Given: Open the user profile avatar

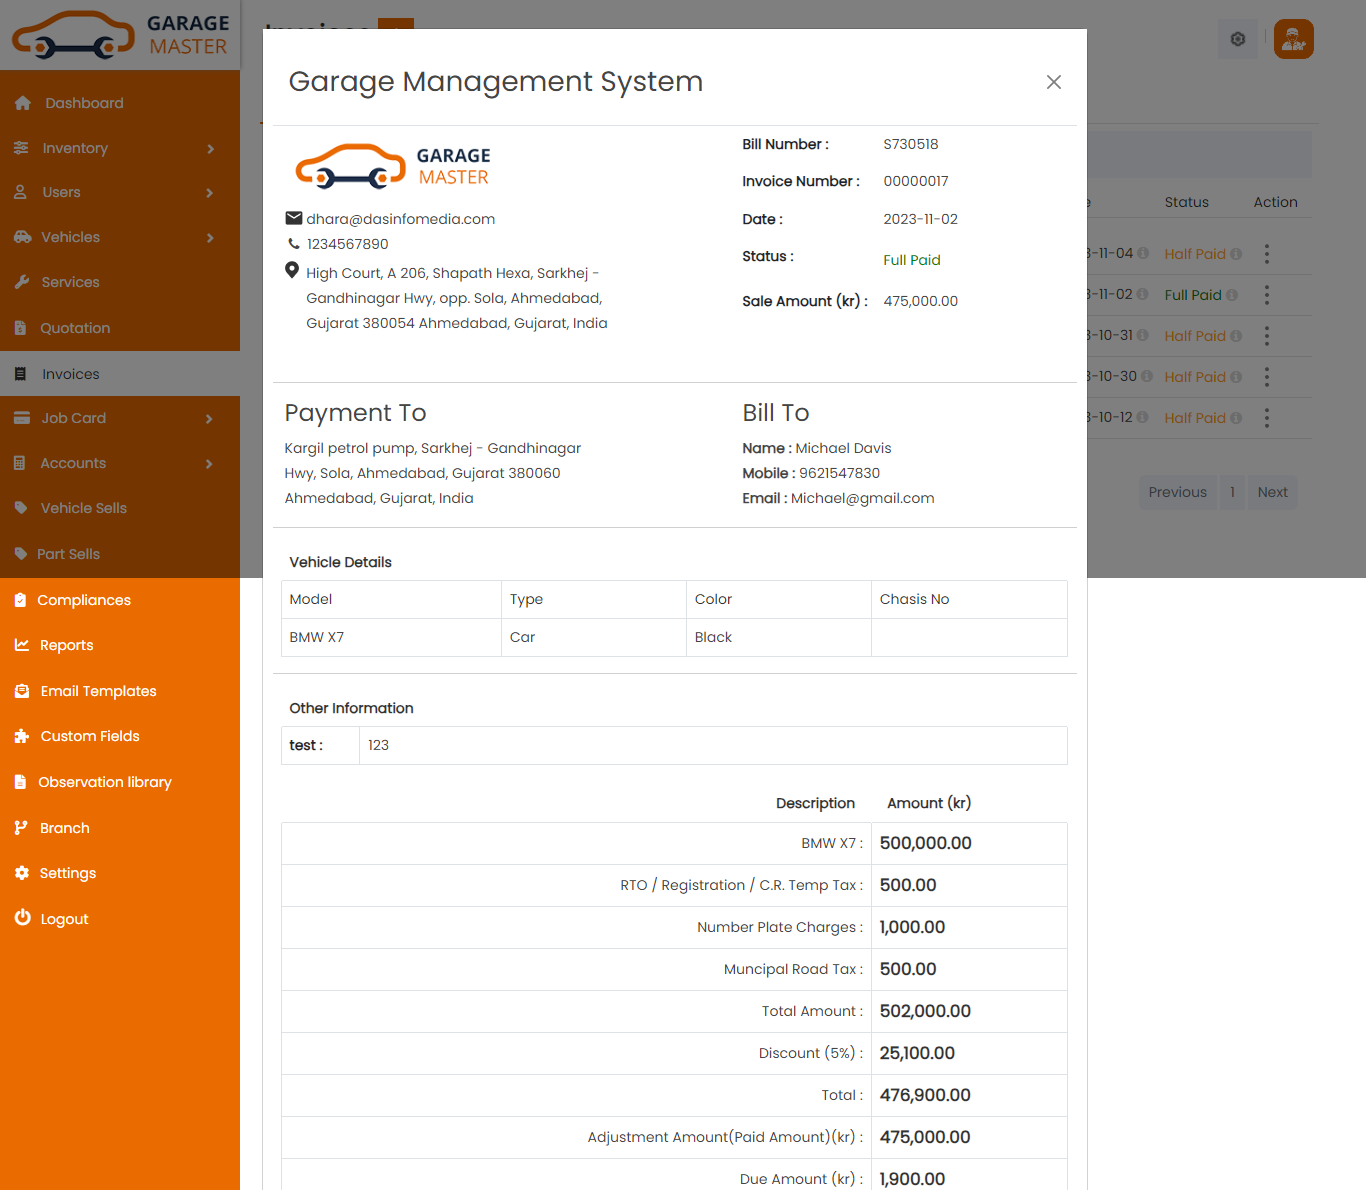Looking at the screenshot, I should tap(1293, 39).
